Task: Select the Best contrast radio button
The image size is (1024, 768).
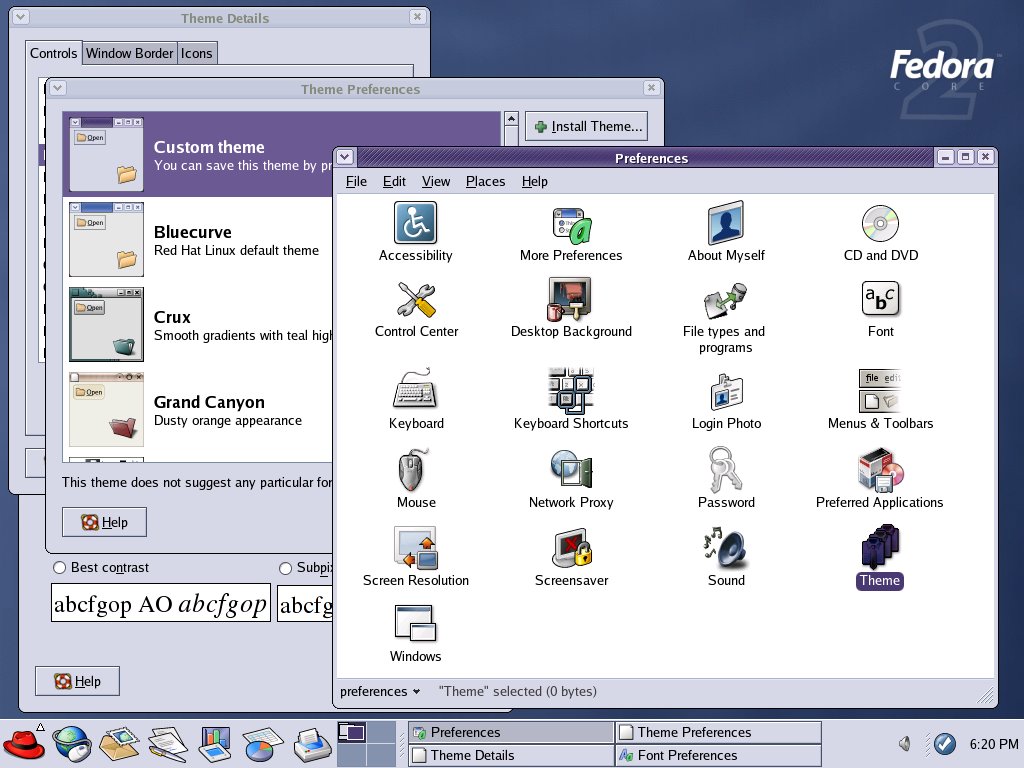Action: 59,568
